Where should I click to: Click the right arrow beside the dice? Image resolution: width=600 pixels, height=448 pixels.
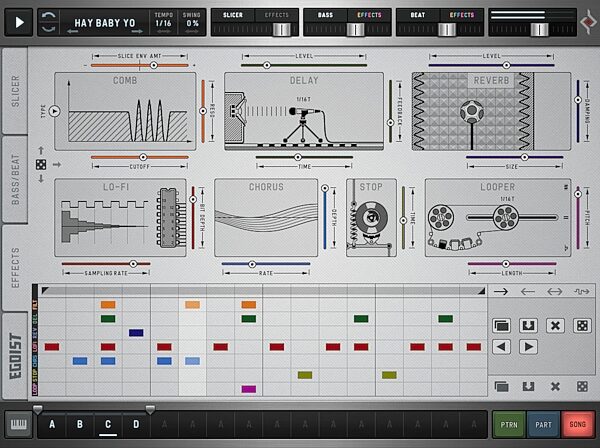(57, 165)
